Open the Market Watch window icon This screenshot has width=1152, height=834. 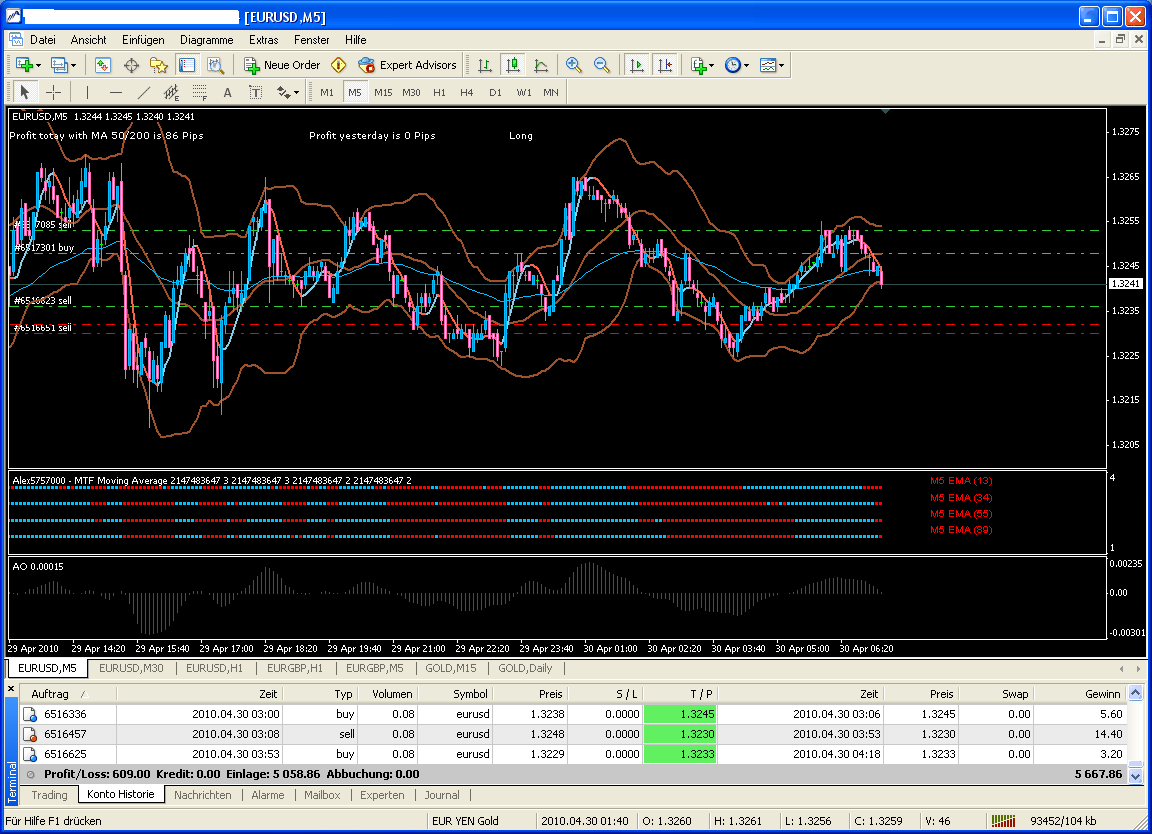click(103, 65)
